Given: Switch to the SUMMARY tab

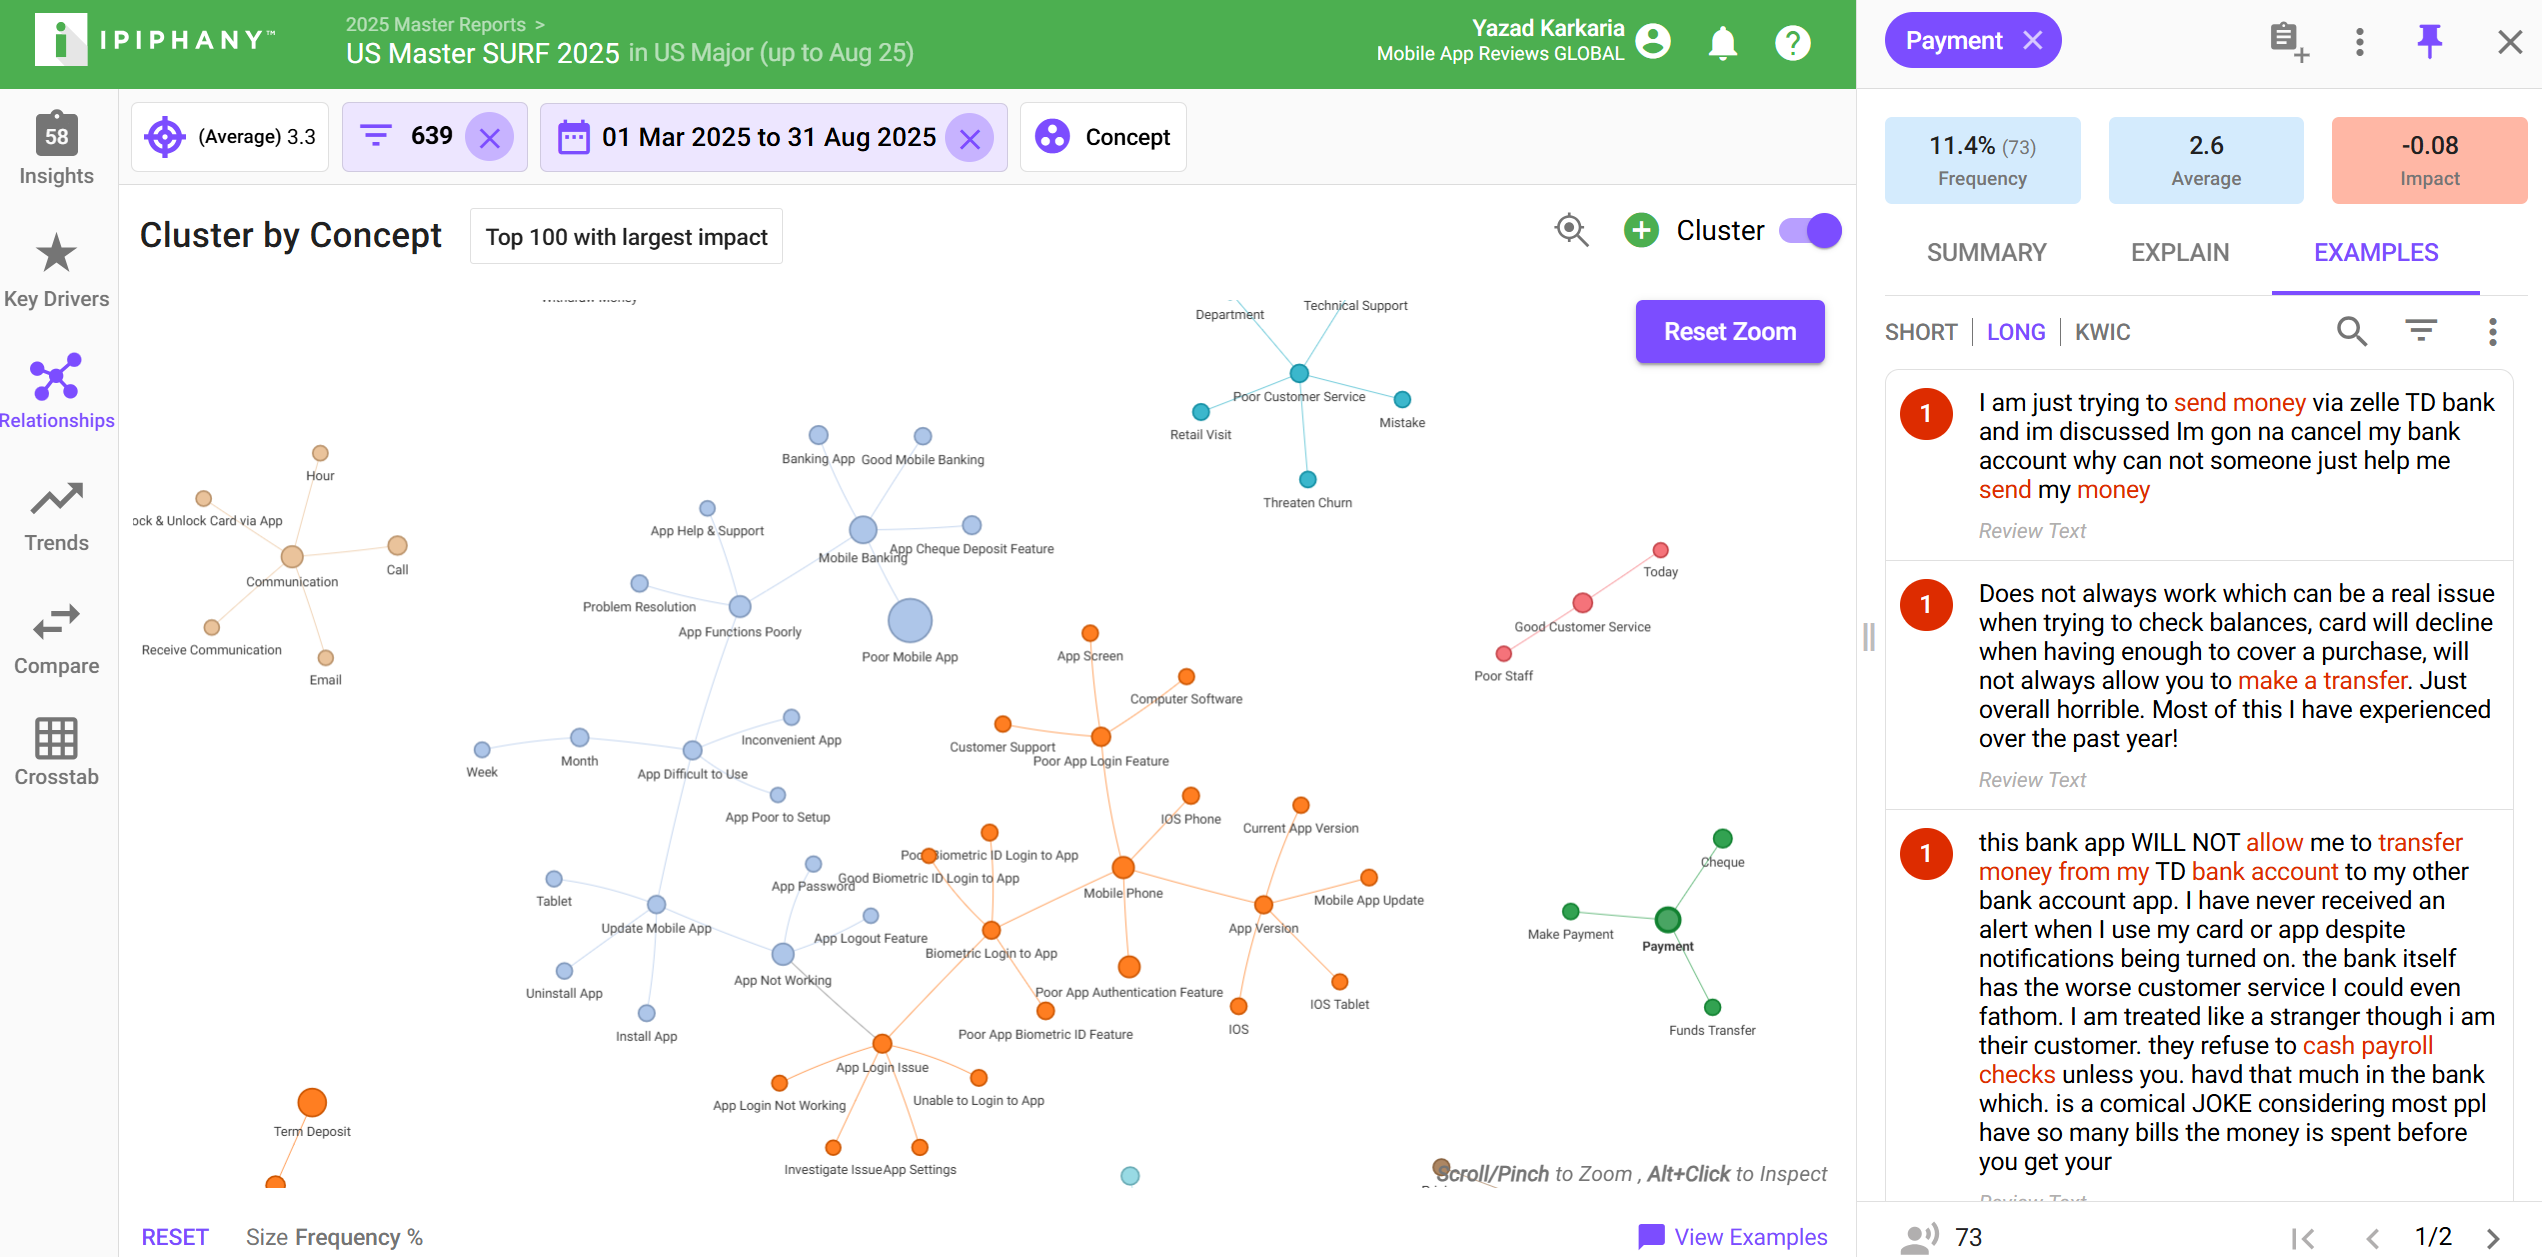Looking at the screenshot, I should (1986, 253).
